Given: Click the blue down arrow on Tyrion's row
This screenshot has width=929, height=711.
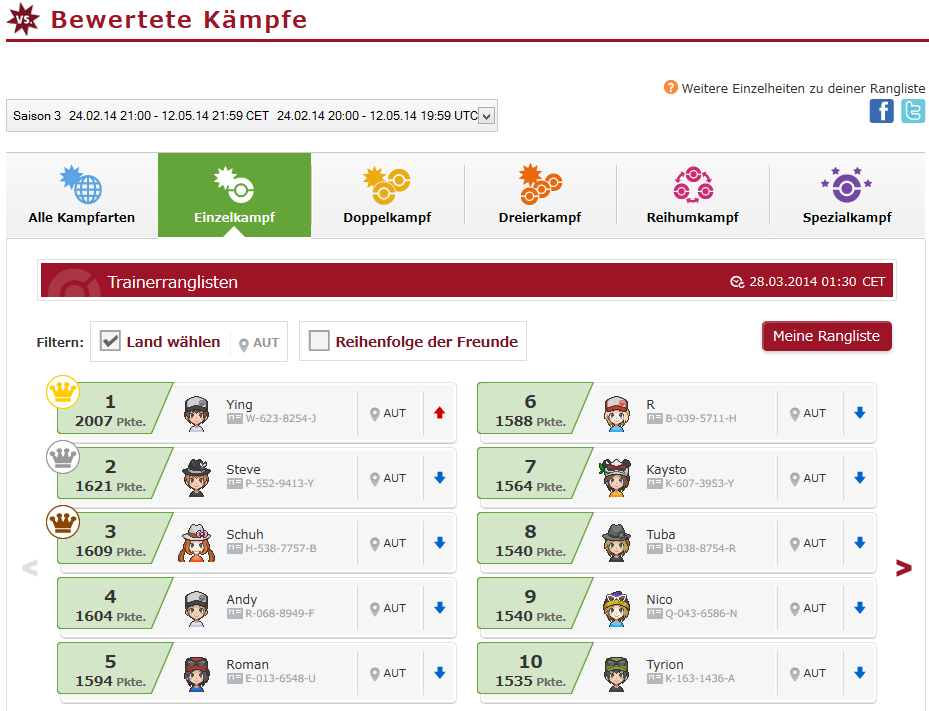Looking at the screenshot, I should 860,672.
